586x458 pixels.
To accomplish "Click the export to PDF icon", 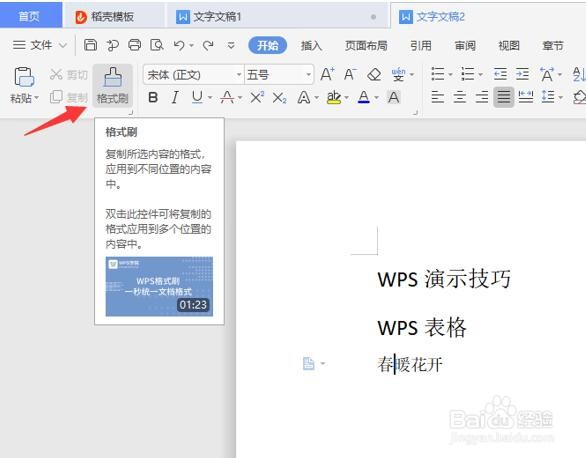I will coord(112,46).
